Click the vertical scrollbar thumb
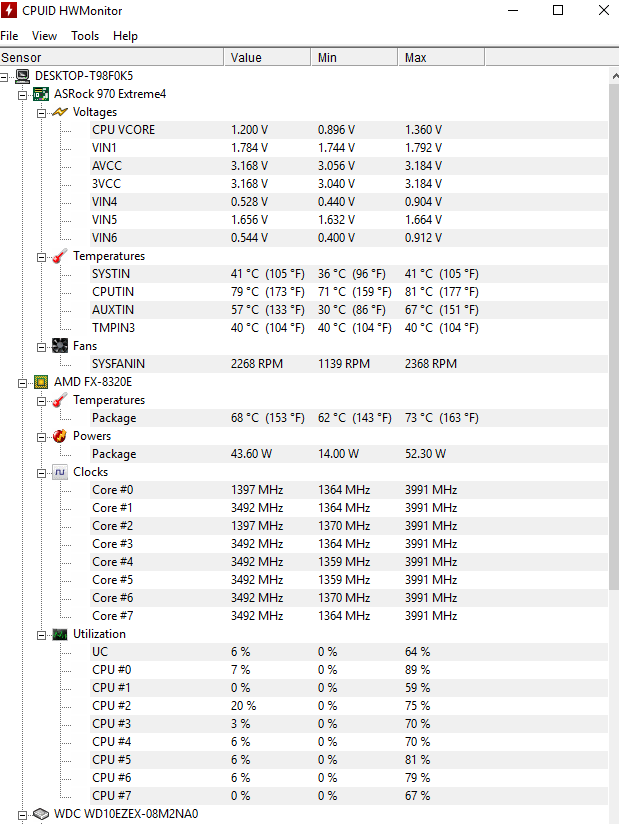This screenshot has height=824, width=619. (x=614, y=336)
